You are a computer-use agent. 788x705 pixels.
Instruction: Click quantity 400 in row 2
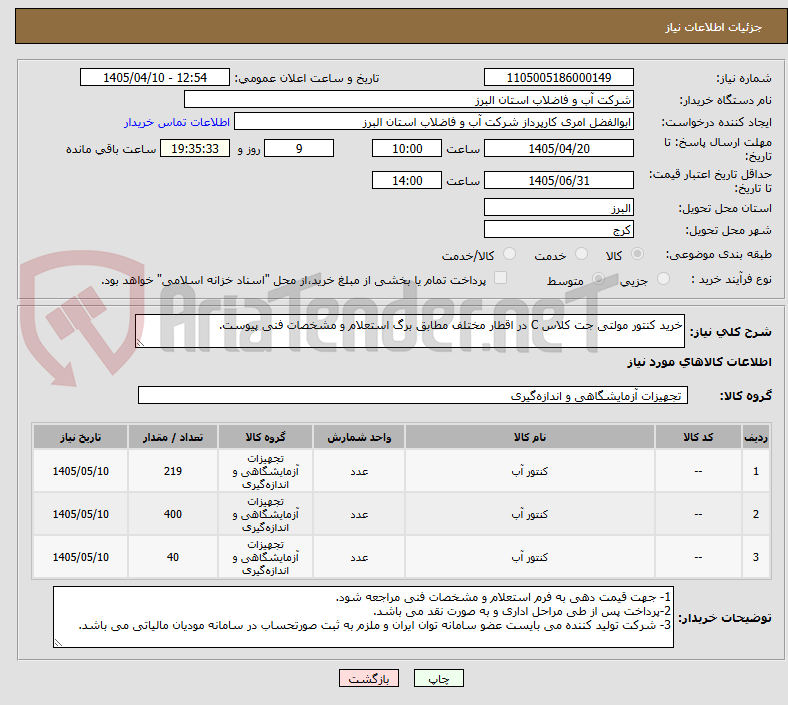173,514
